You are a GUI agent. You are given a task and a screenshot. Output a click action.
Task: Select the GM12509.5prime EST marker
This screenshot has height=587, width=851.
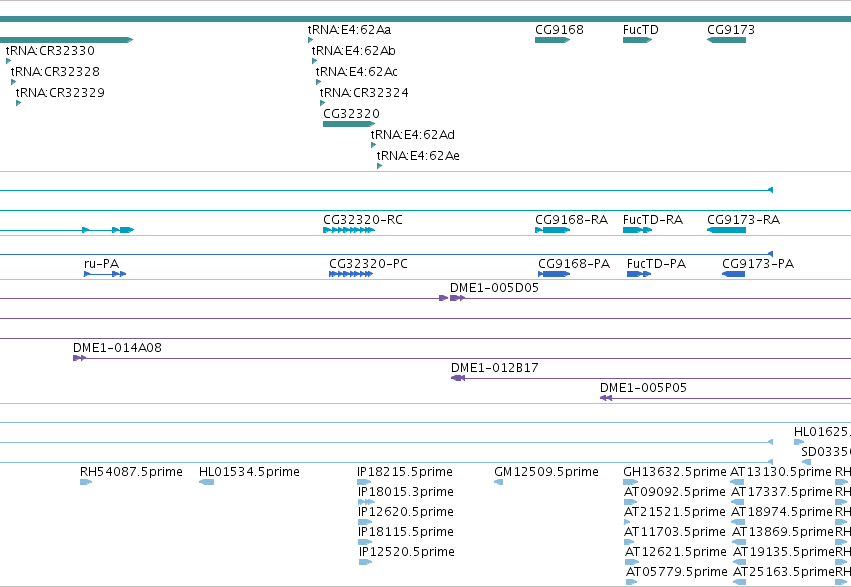(x=498, y=482)
